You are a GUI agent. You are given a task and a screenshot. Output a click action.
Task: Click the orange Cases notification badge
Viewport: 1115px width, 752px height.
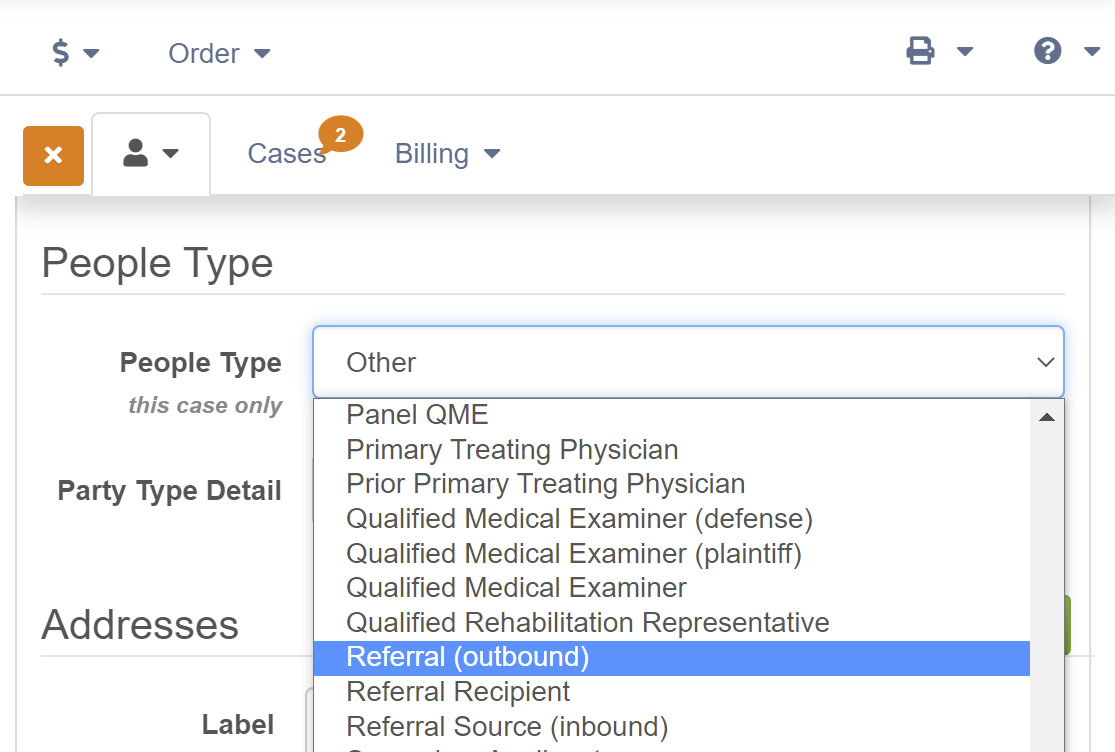pyautogui.click(x=341, y=134)
